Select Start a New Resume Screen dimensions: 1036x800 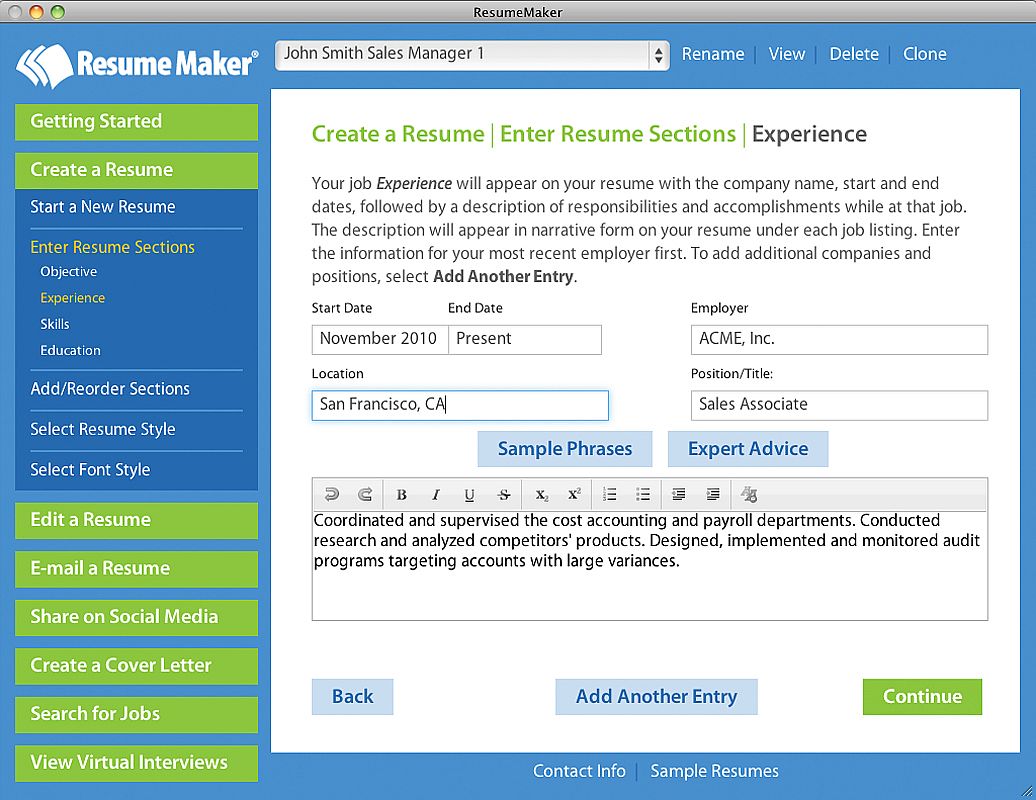(x=102, y=207)
